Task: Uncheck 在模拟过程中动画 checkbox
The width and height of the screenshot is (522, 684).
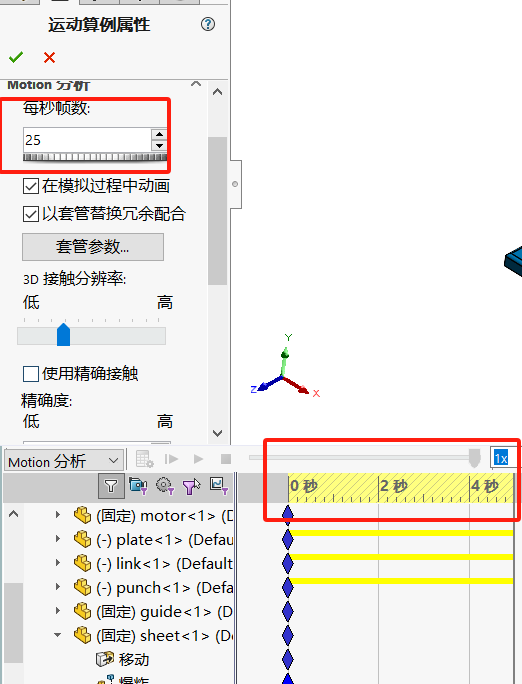Action: 31,186
